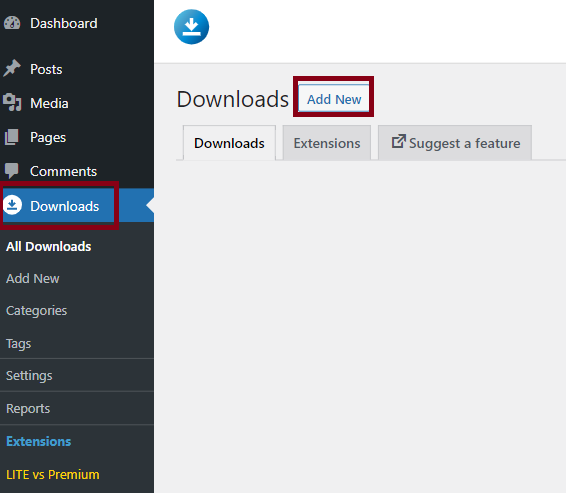The image size is (566, 493).
Task: Click Add New button next to Downloads heading
Action: click(x=334, y=99)
